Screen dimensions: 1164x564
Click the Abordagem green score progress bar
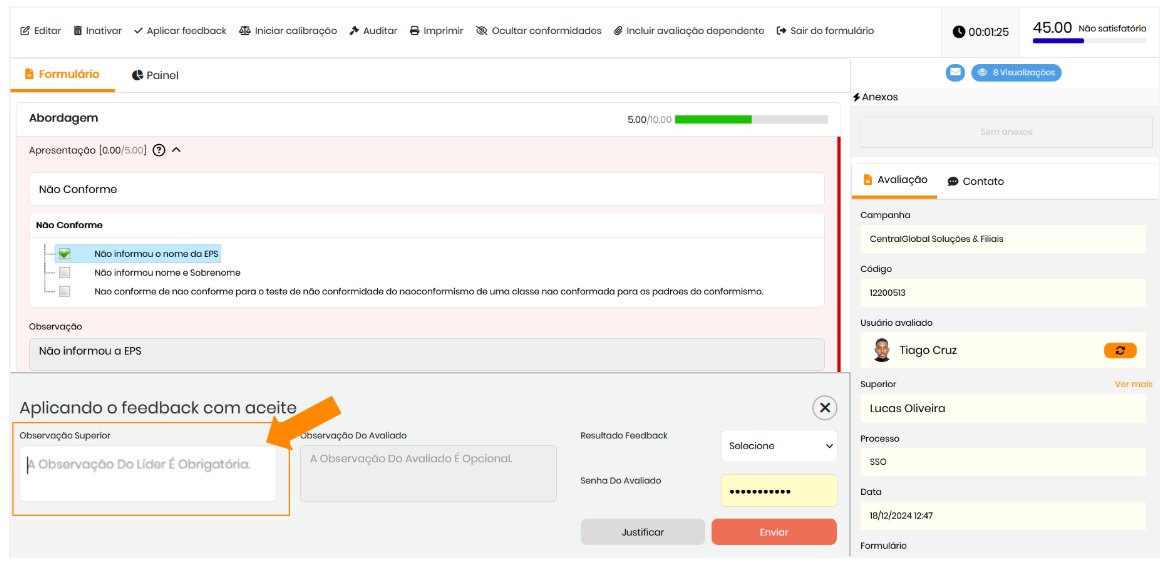pyautogui.click(x=750, y=119)
